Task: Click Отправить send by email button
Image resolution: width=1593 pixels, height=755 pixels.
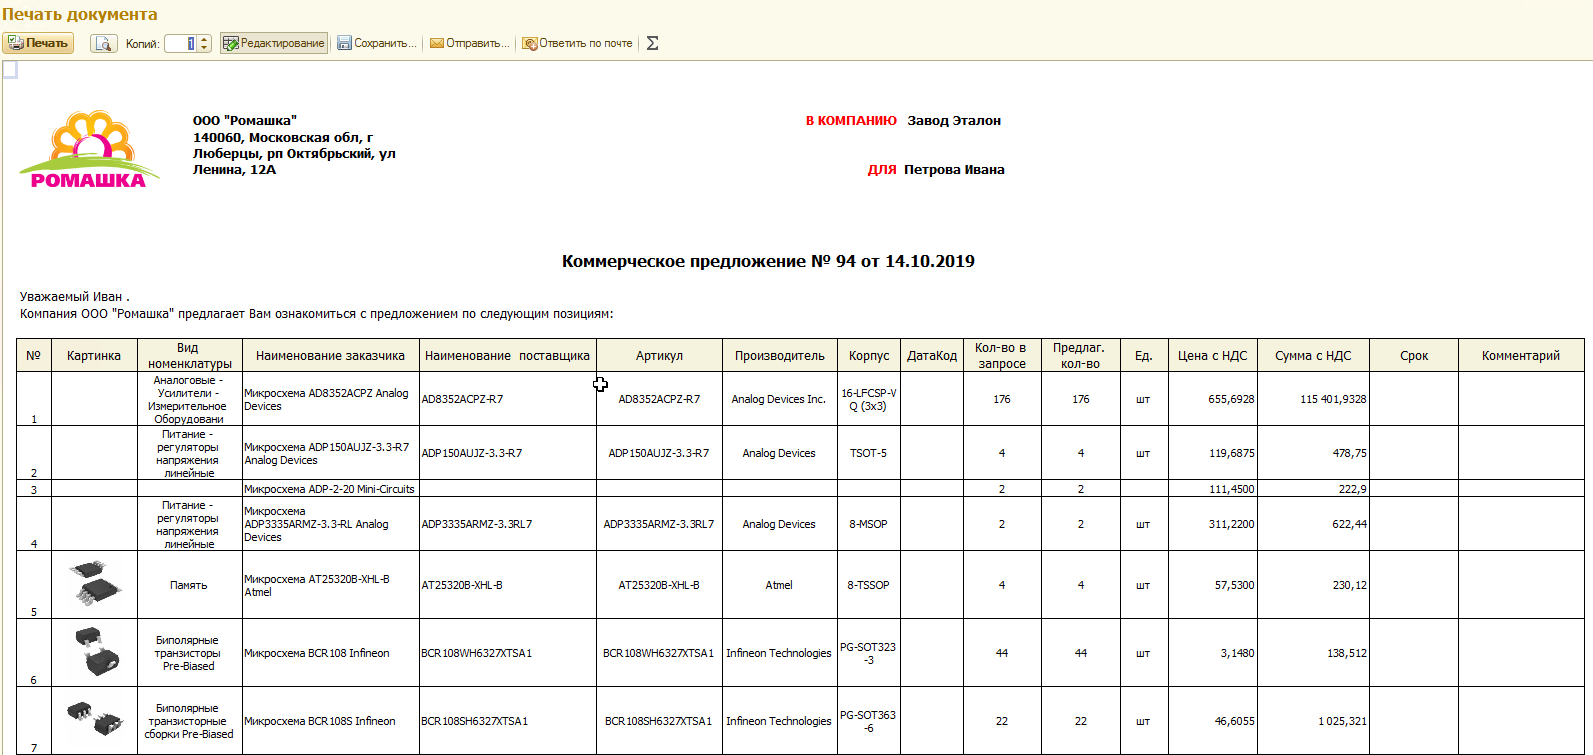Action: click(470, 43)
